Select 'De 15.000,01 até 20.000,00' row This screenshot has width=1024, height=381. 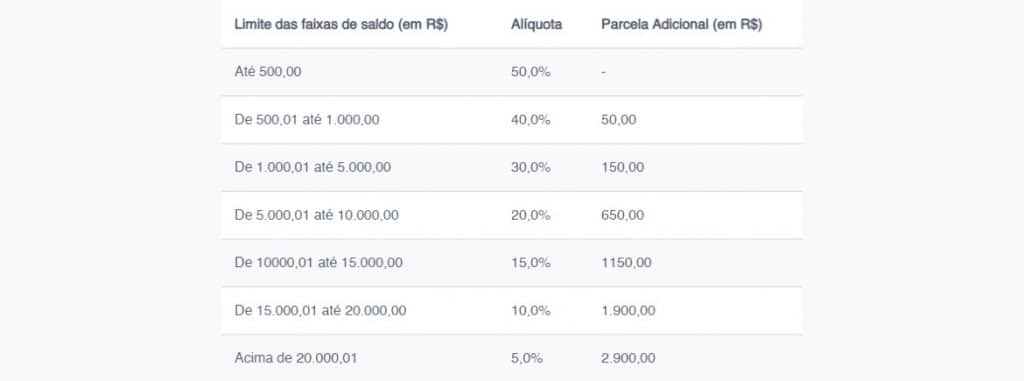pyautogui.click(x=512, y=310)
